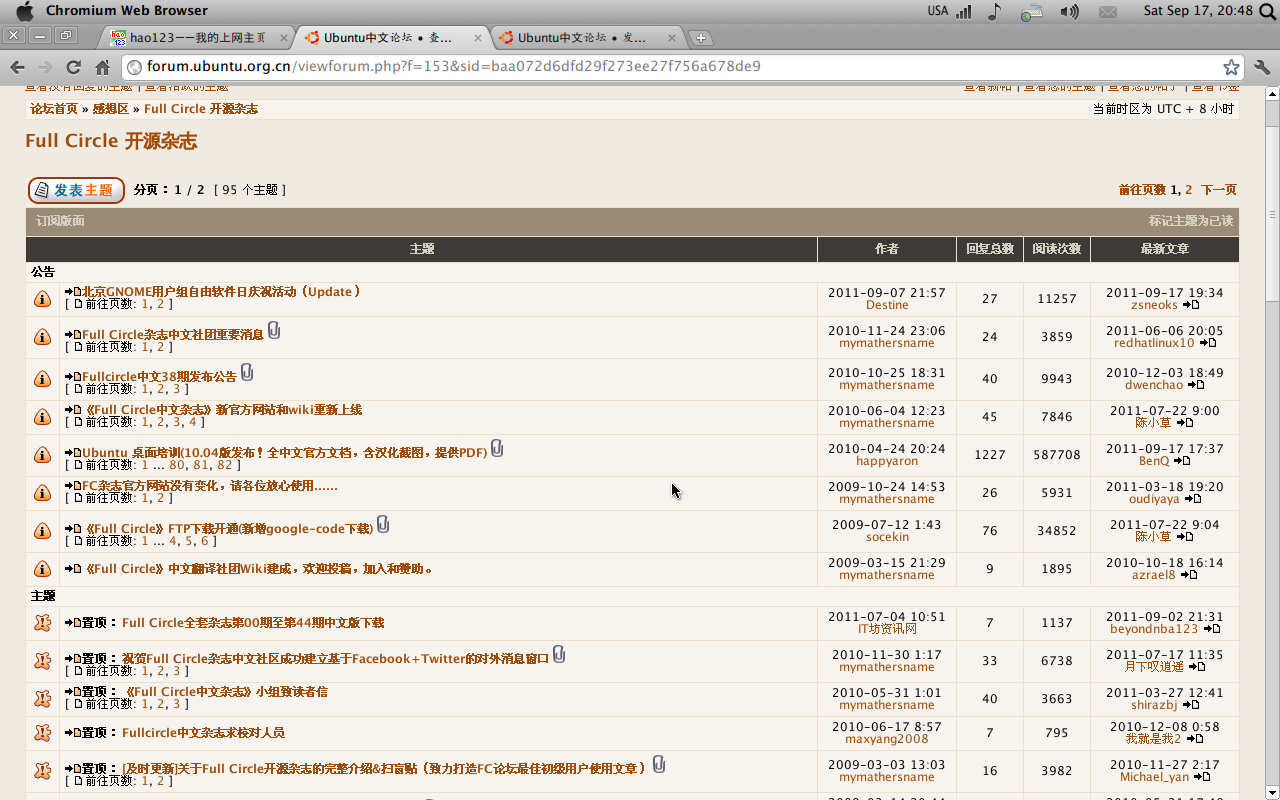Image resolution: width=1280 pixels, height=800 pixels.
Task: Click attachment paperclip on FTP下载开通 topic
Action: pyautogui.click(x=383, y=525)
